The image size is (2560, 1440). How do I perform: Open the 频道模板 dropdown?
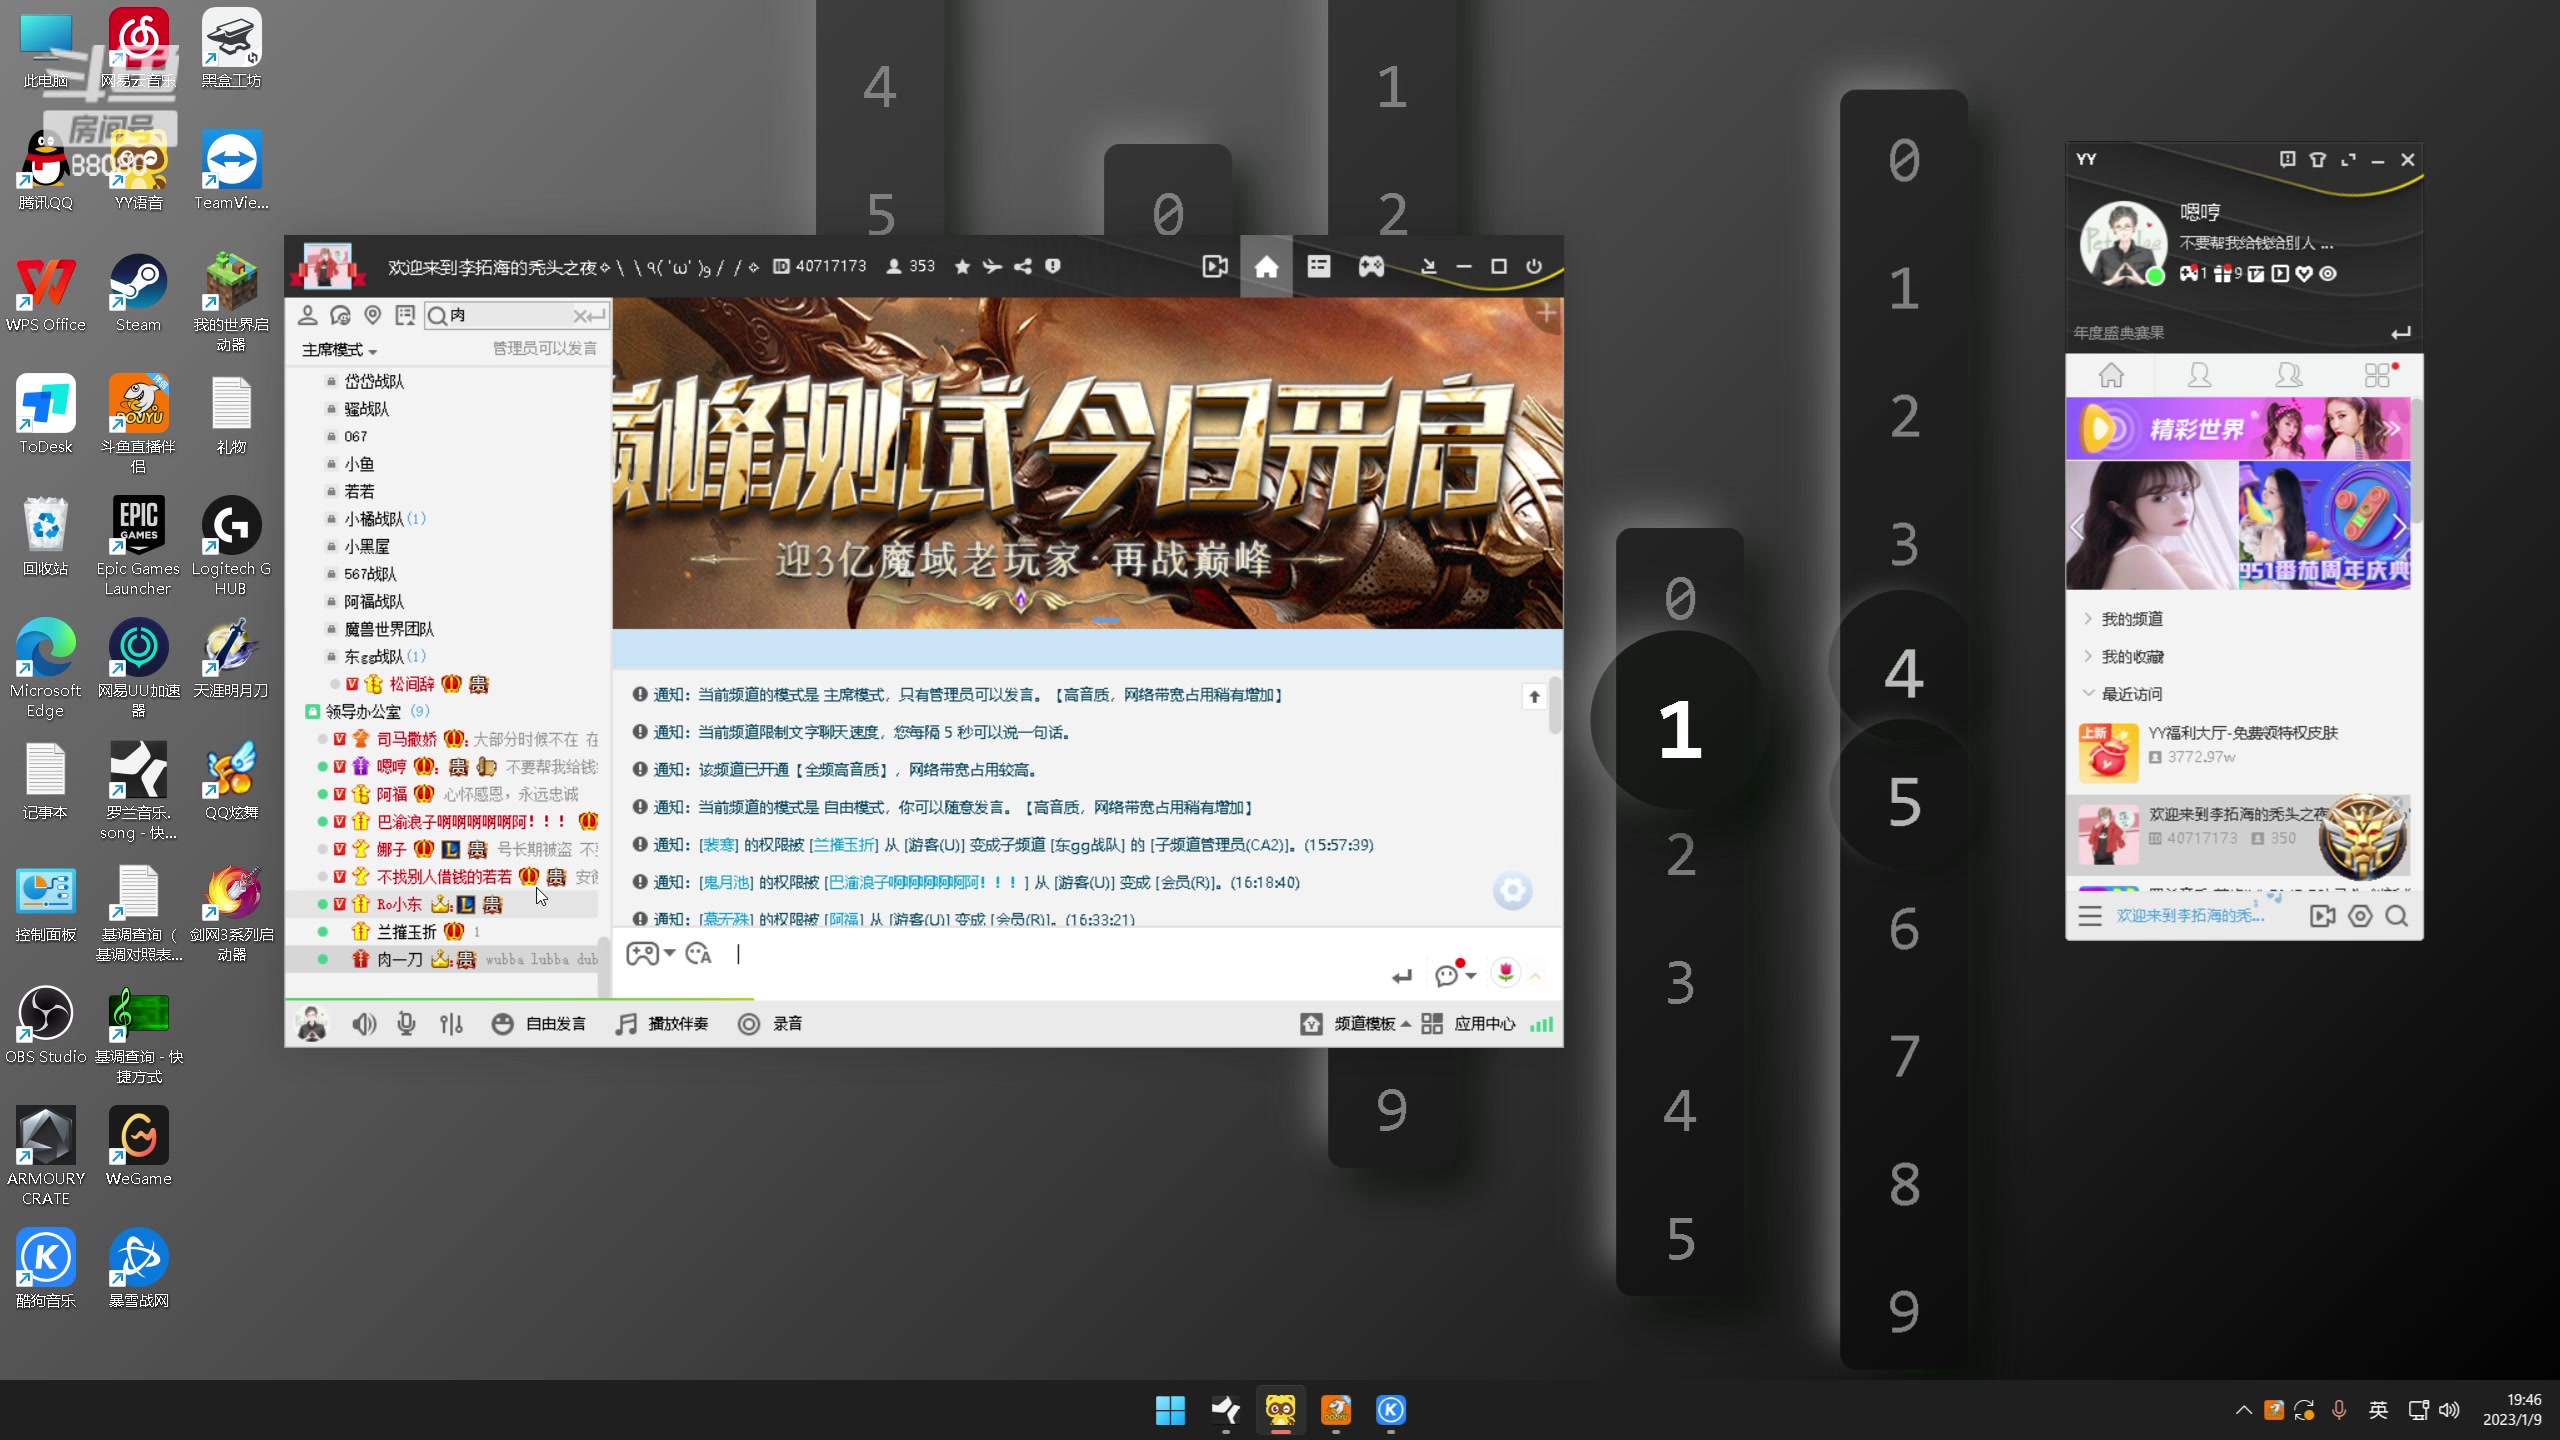(1367, 1024)
